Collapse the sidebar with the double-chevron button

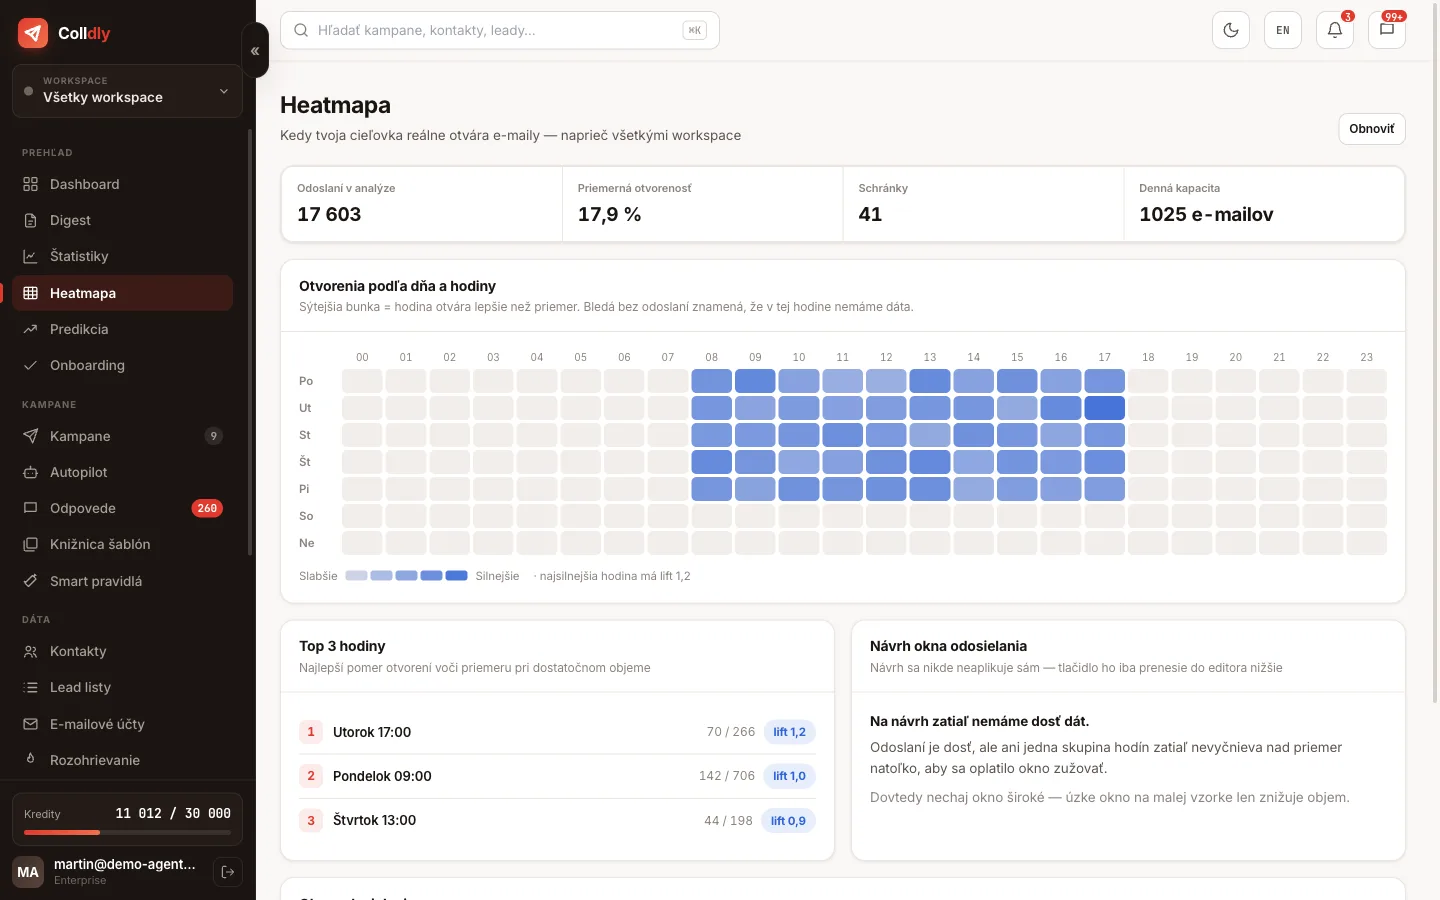coord(255,50)
